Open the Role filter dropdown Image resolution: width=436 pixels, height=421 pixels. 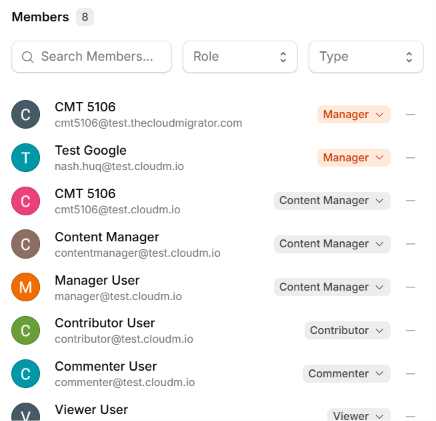(x=240, y=57)
